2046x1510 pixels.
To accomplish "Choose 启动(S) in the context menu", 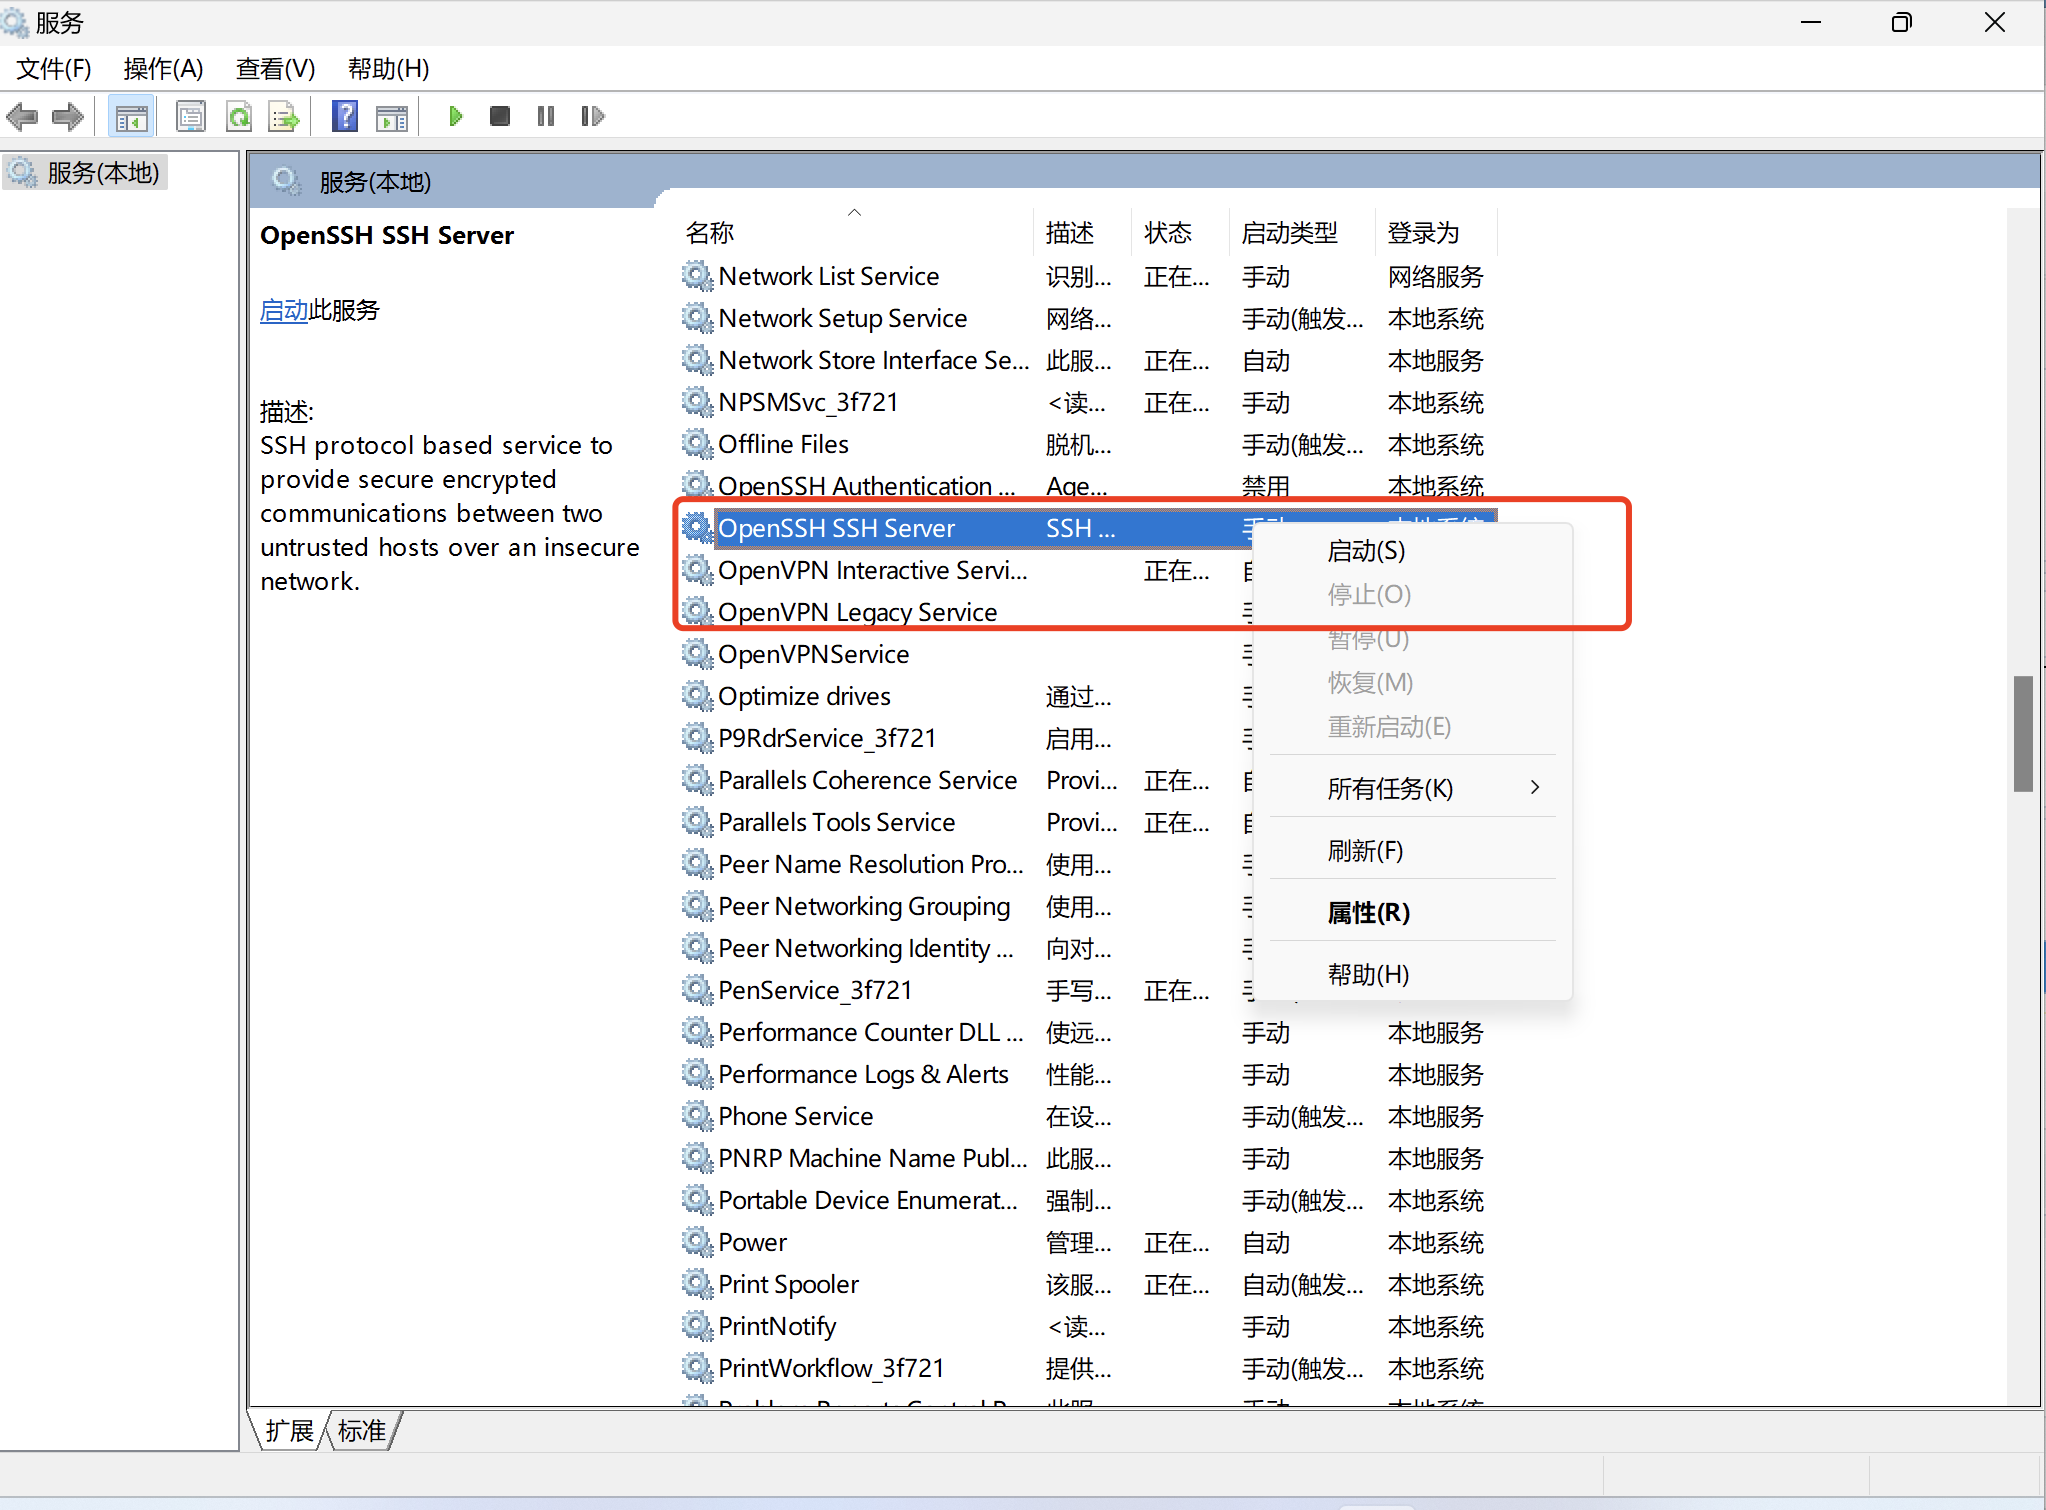I will tap(1365, 551).
